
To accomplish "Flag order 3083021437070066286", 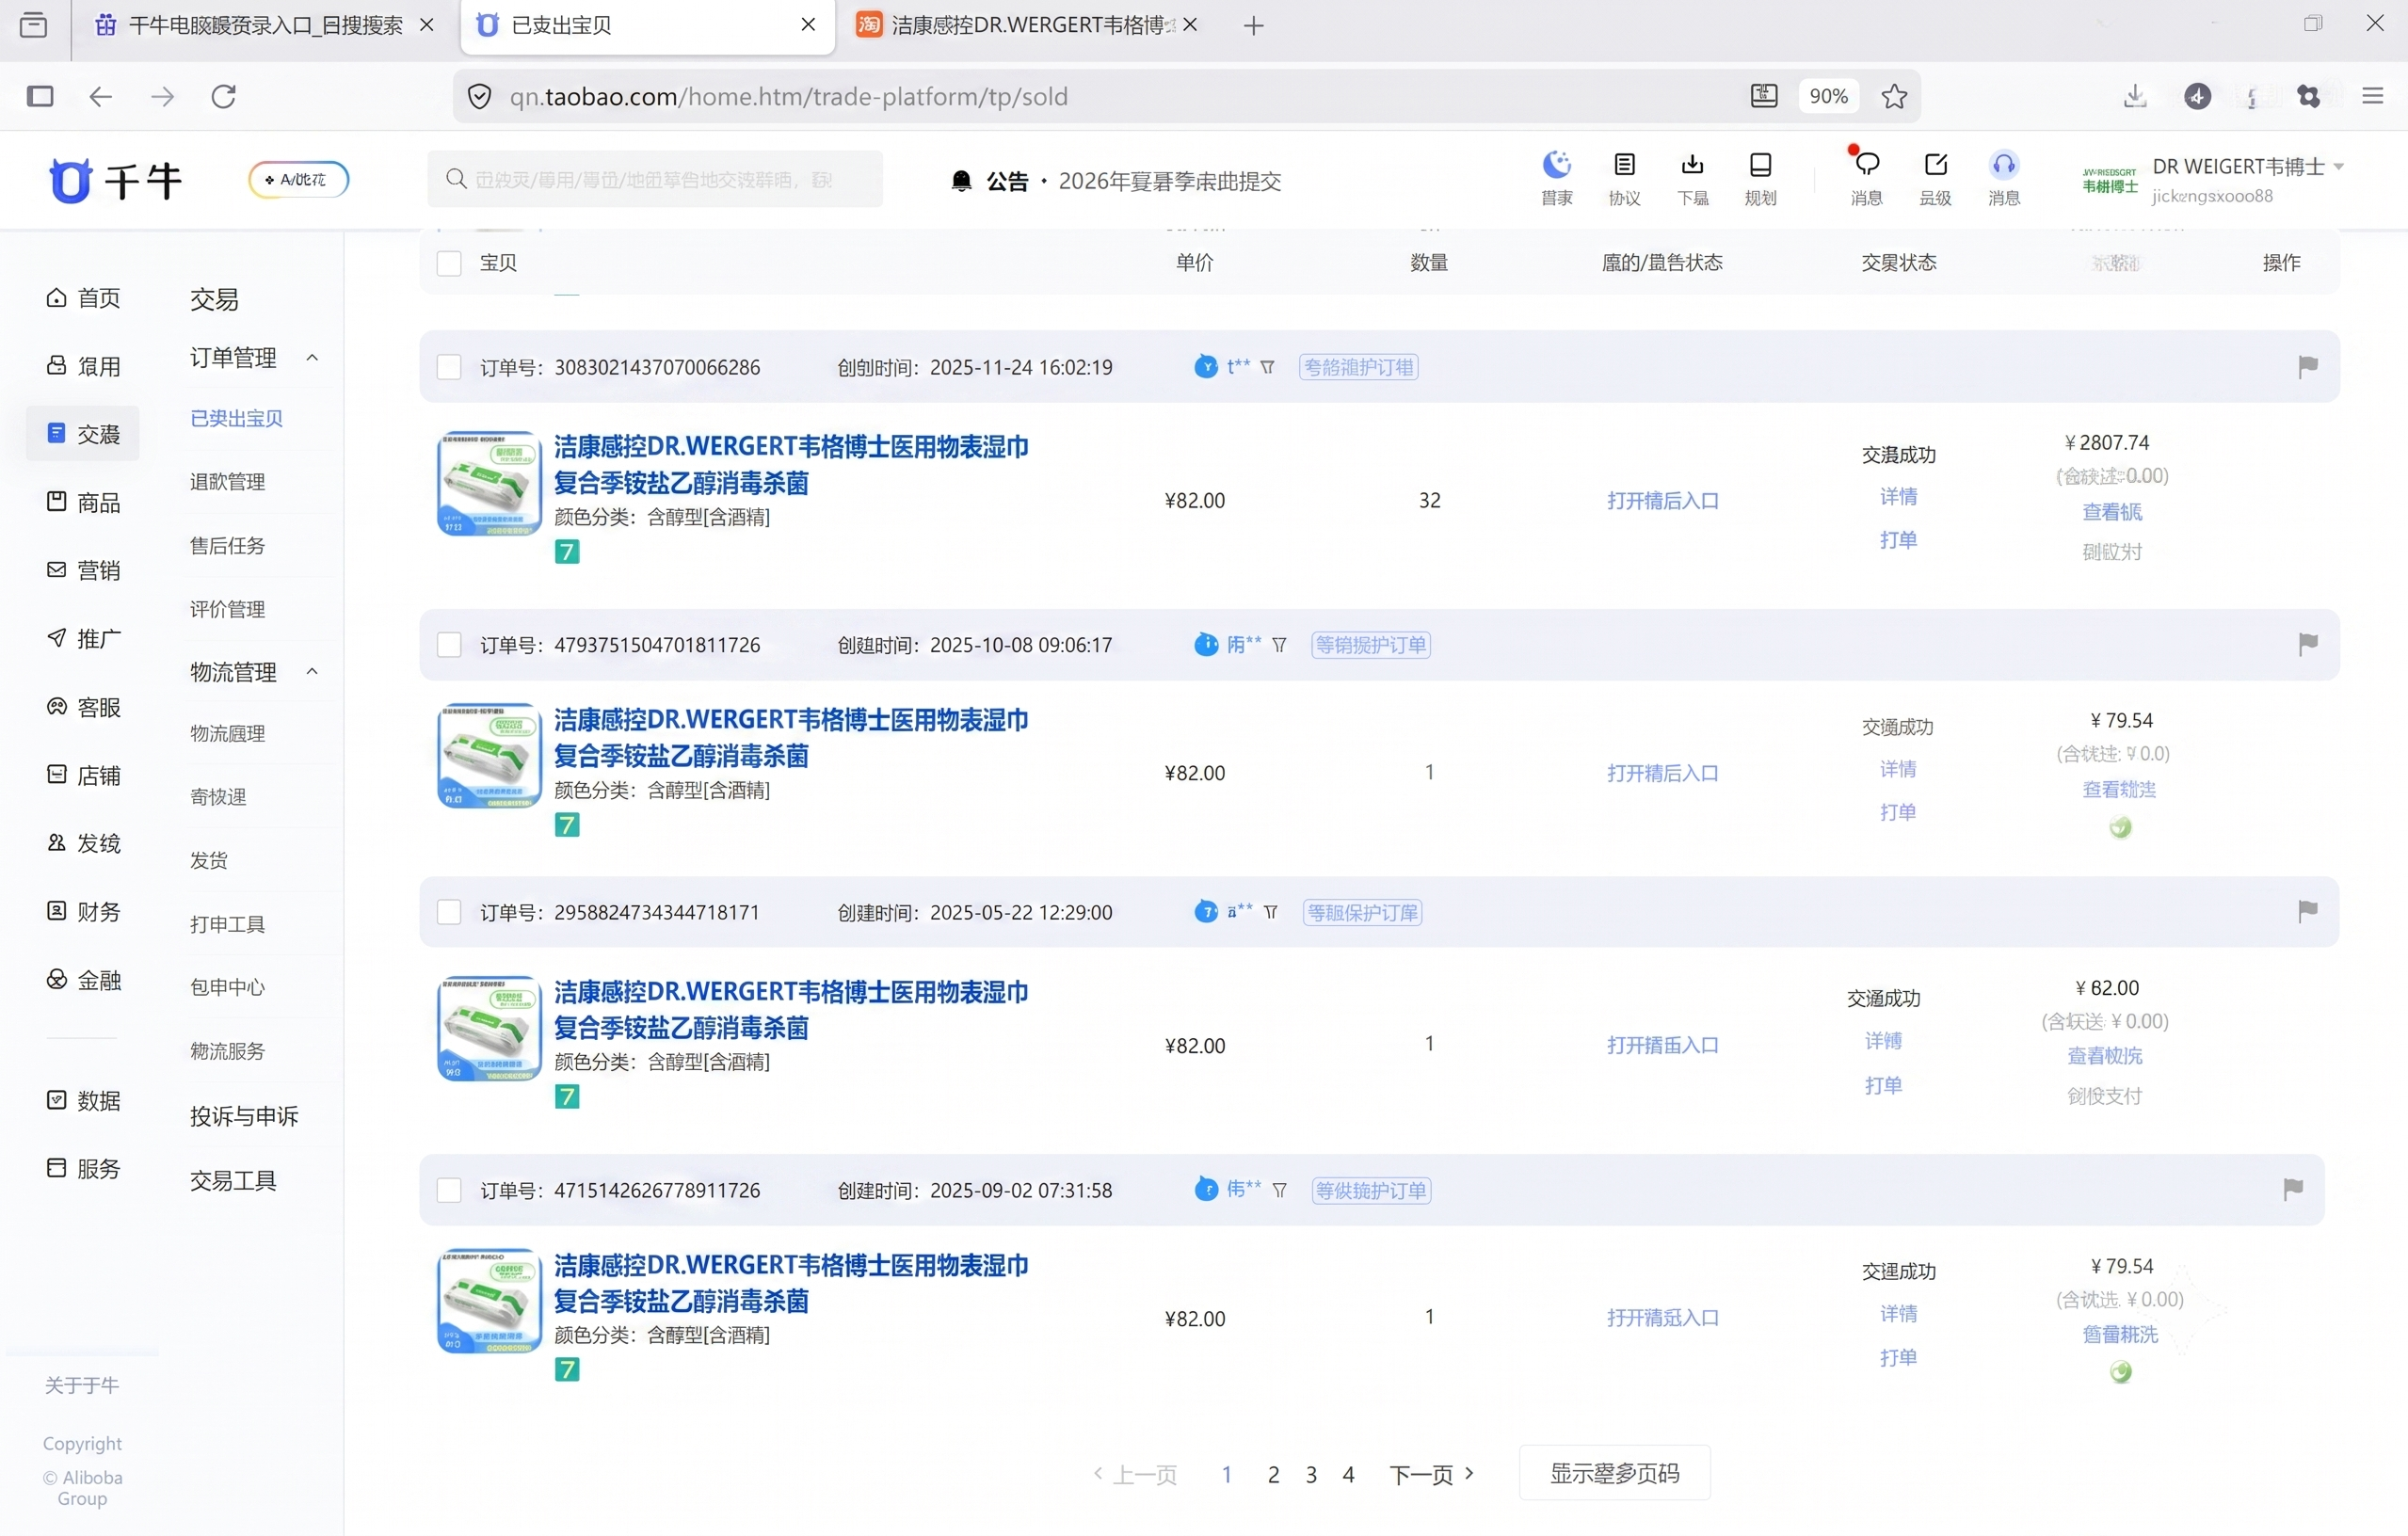I will tap(2307, 367).
